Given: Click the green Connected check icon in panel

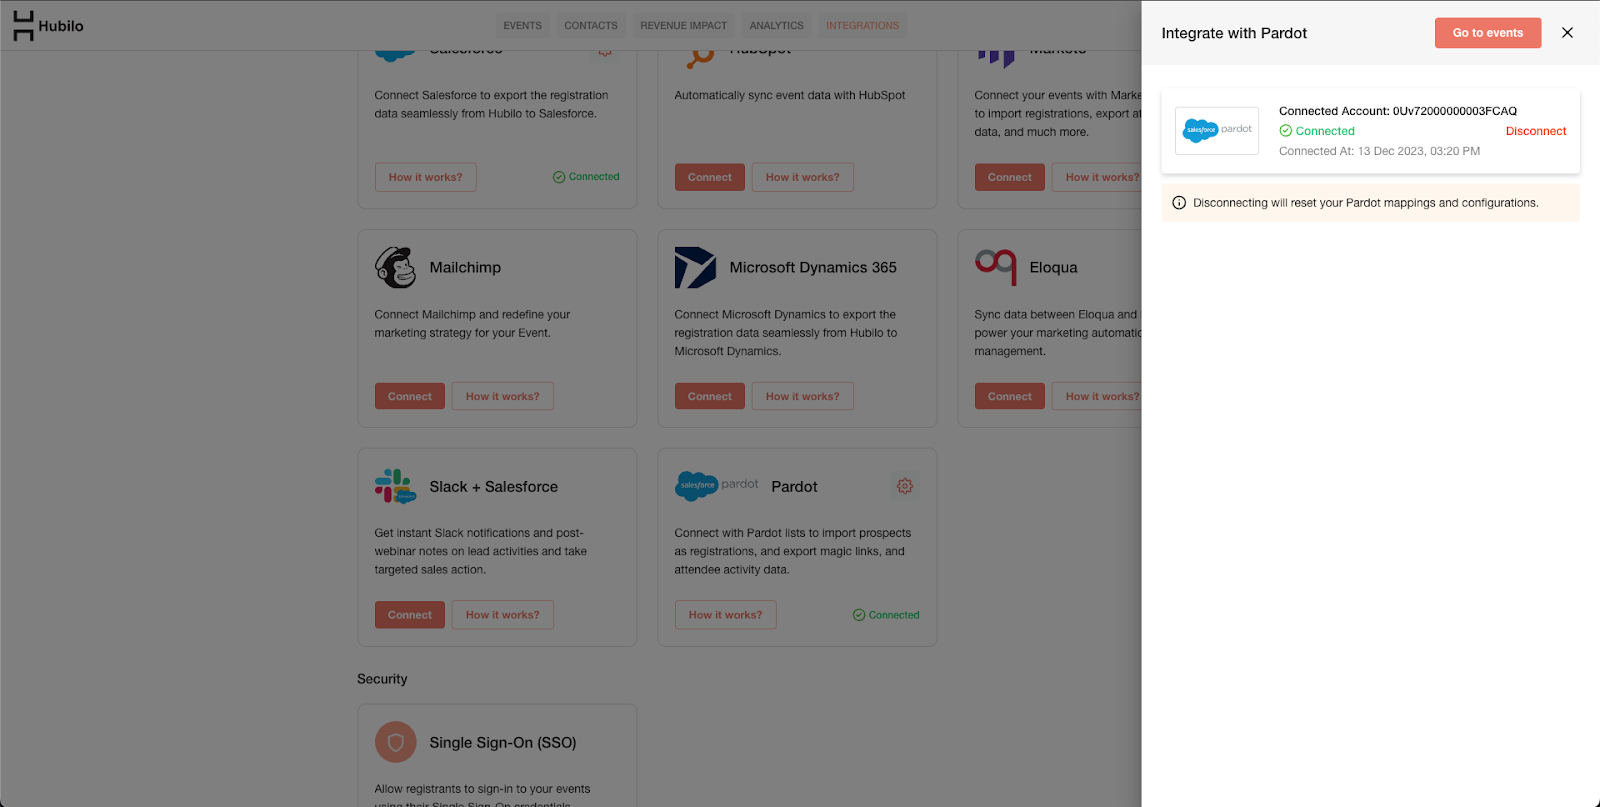Looking at the screenshot, I should [1286, 131].
